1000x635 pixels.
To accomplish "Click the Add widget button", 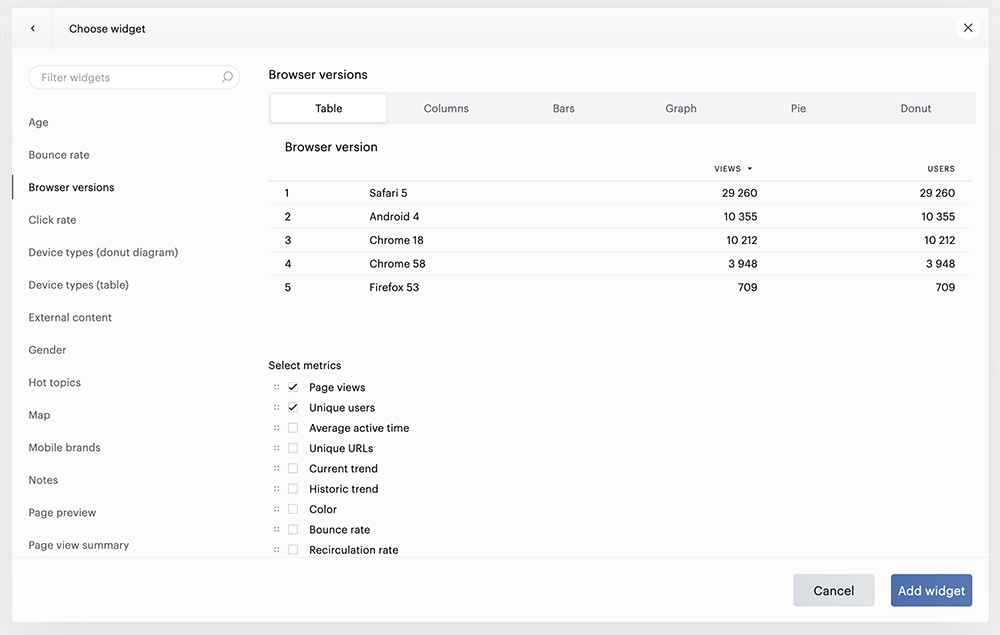I will coord(931,590).
